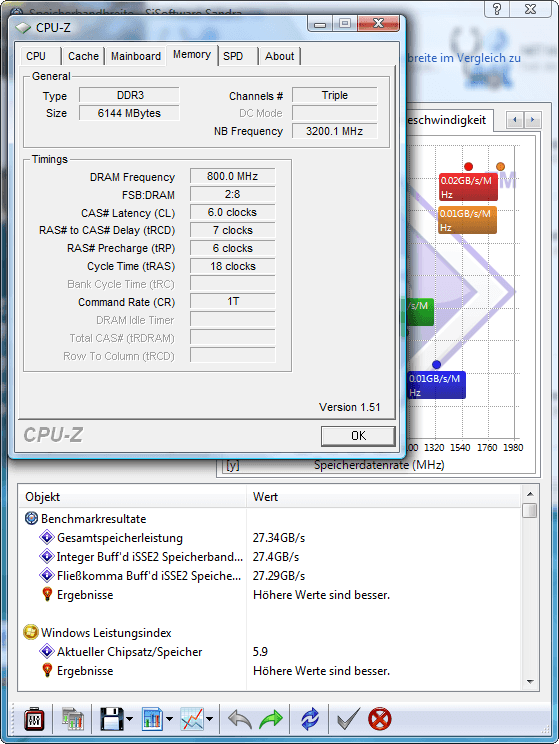This screenshot has width=559, height=744.
Task: Select the Benchmarkresultate row
Action: tap(270, 519)
